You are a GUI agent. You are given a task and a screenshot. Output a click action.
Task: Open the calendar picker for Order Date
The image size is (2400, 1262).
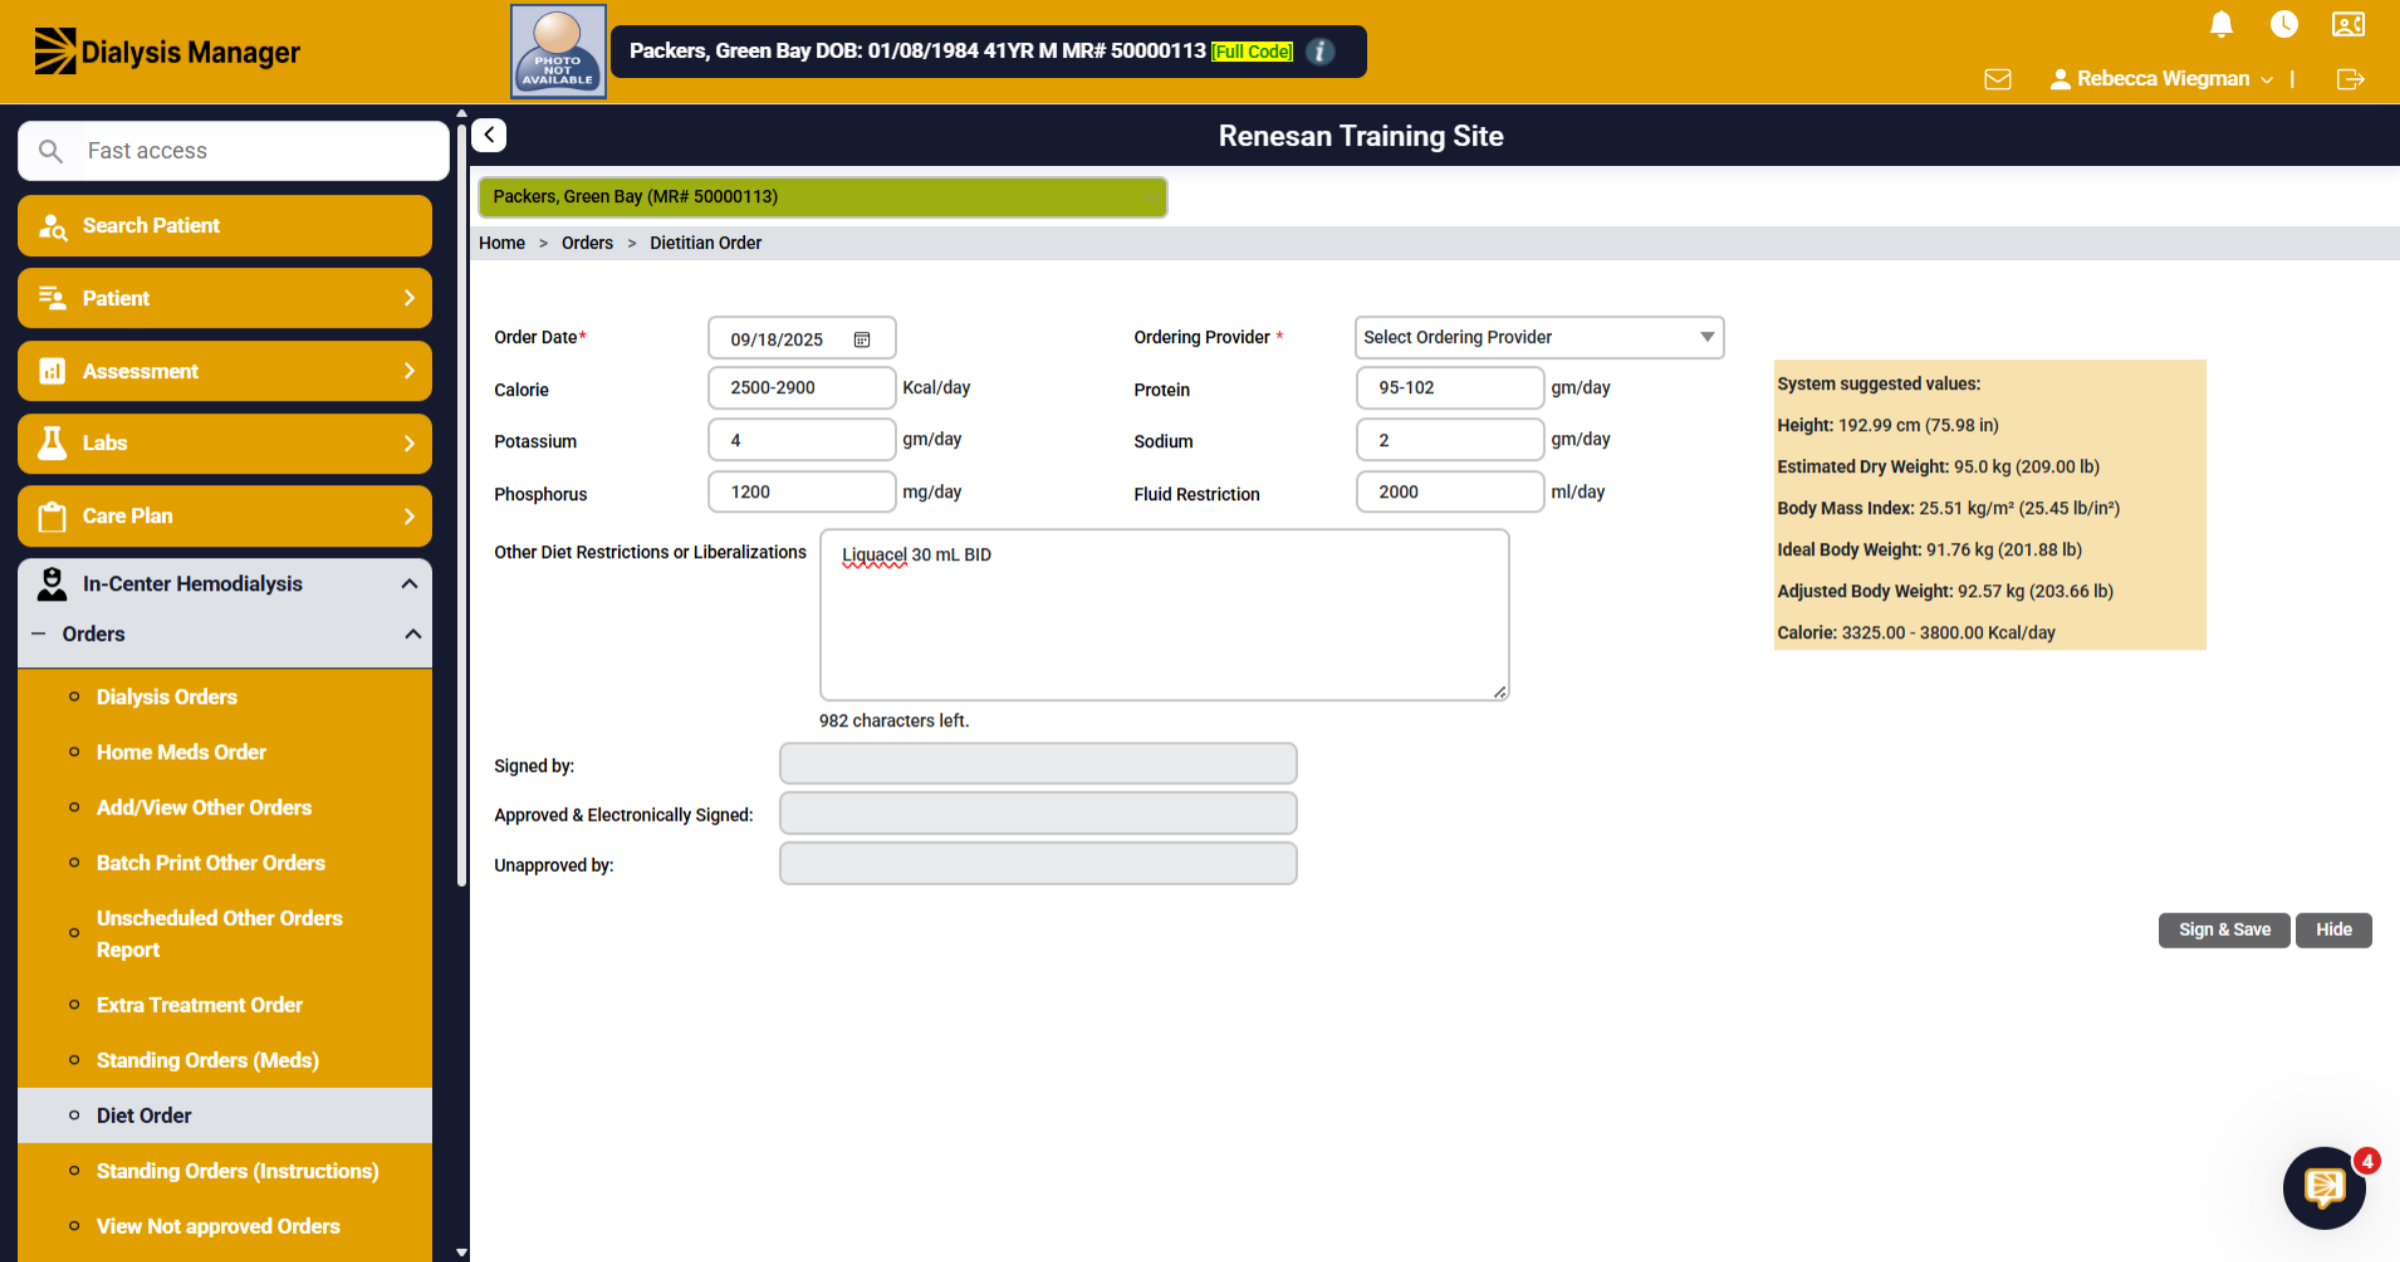pos(862,339)
